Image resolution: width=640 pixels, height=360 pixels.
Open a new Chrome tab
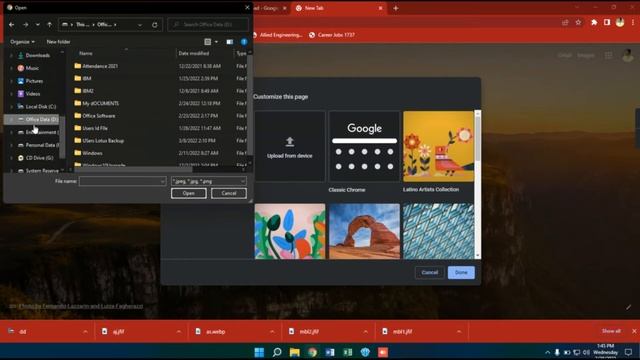pyautogui.click(x=396, y=8)
